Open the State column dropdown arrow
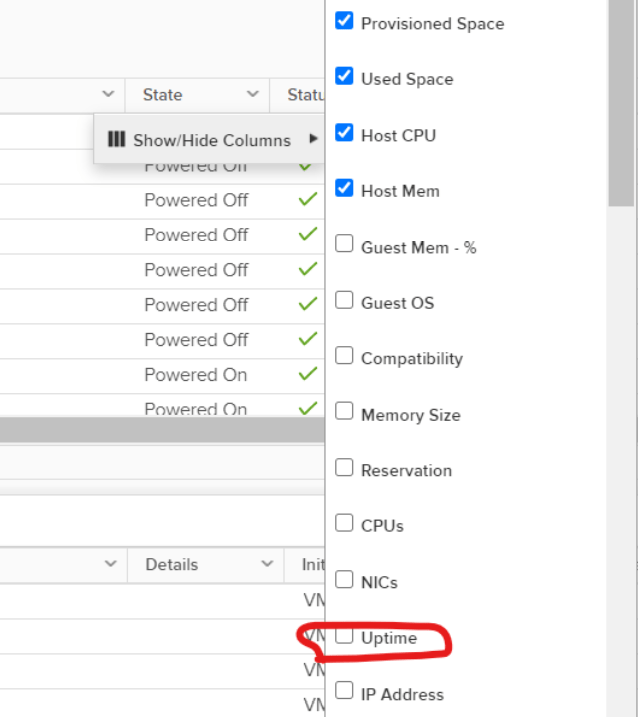The height and width of the screenshot is (717, 638). (x=252, y=95)
